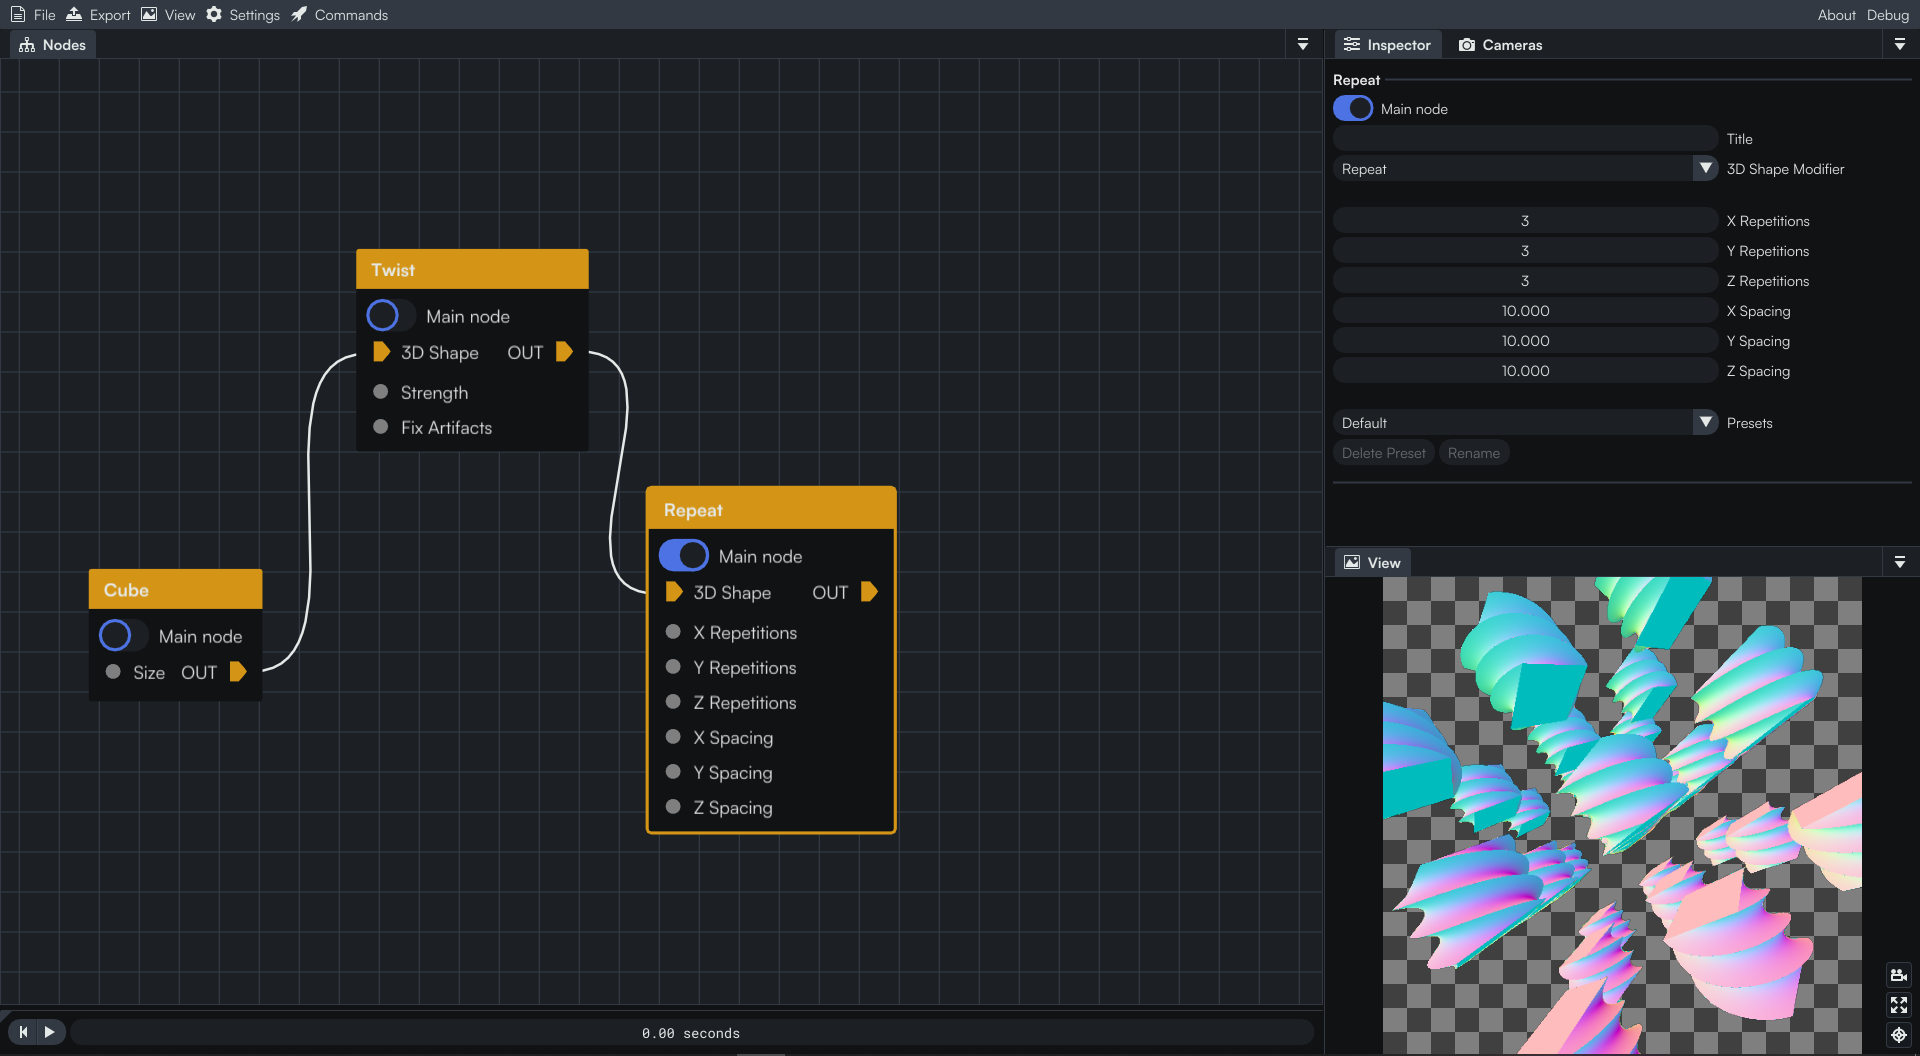
Task: Toggle Main node switch on the Twist node
Action: (391, 316)
